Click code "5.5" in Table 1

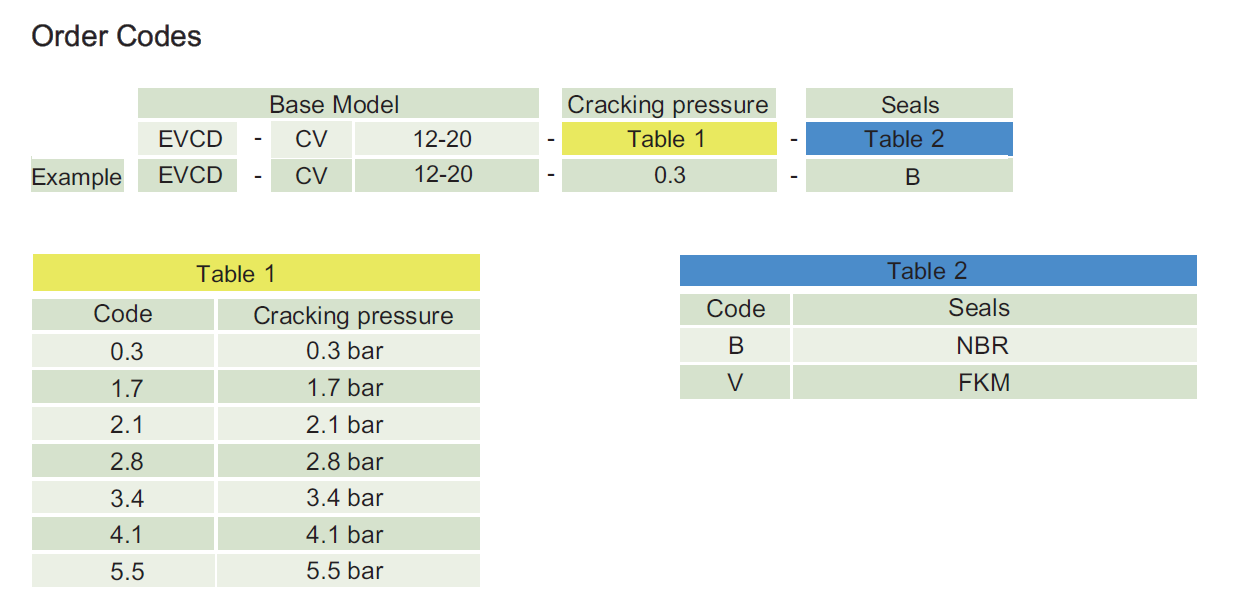[127, 572]
